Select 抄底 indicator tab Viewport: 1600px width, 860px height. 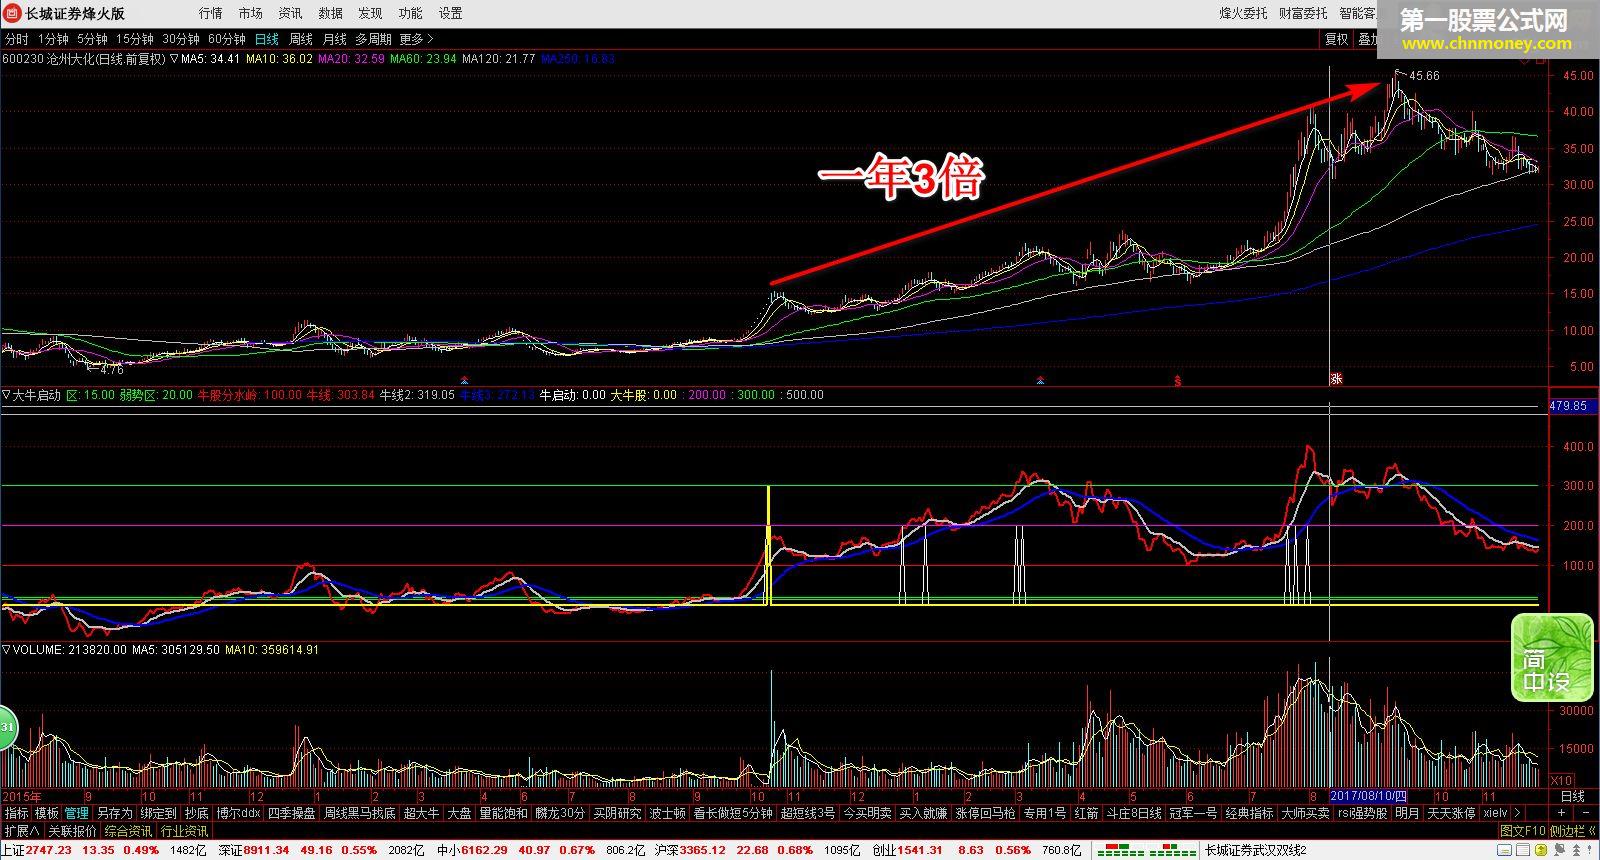(197, 813)
